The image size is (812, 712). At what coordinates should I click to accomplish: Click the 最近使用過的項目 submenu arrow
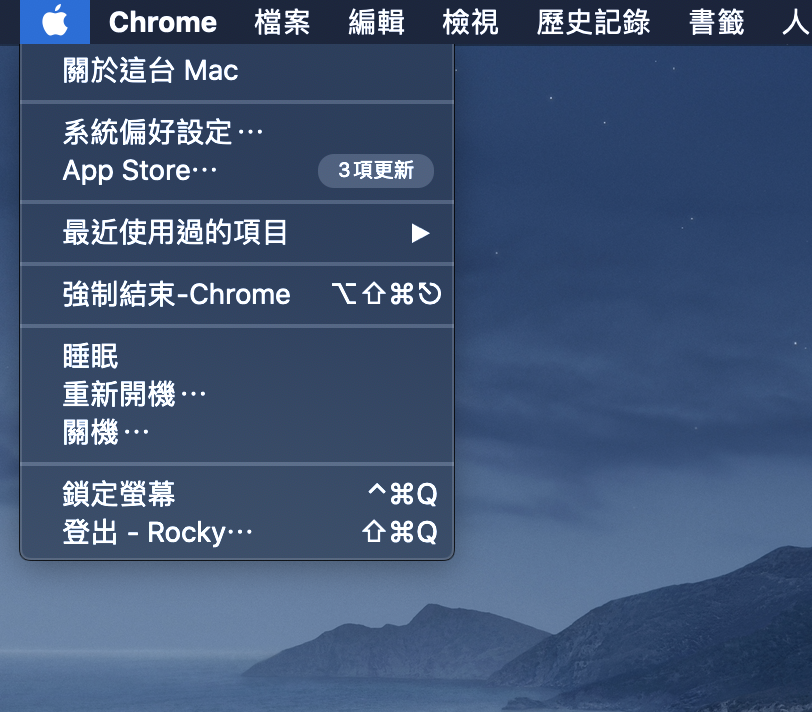(420, 233)
